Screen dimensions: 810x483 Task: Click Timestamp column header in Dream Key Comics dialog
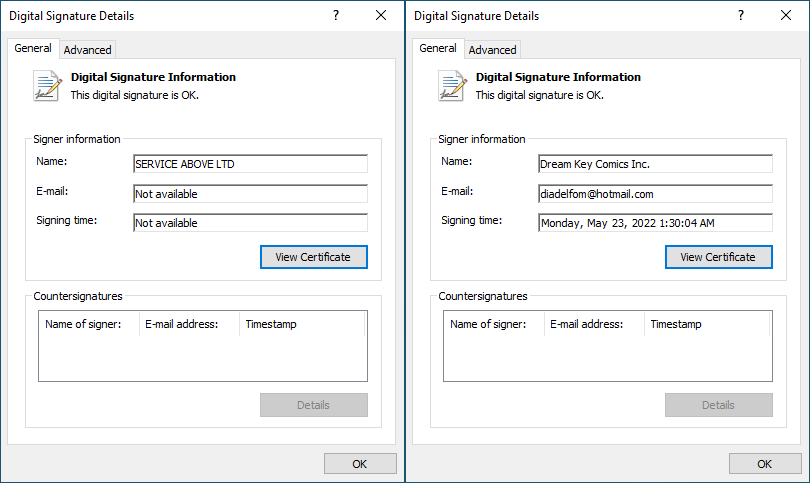pyautogui.click(x=676, y=324)
